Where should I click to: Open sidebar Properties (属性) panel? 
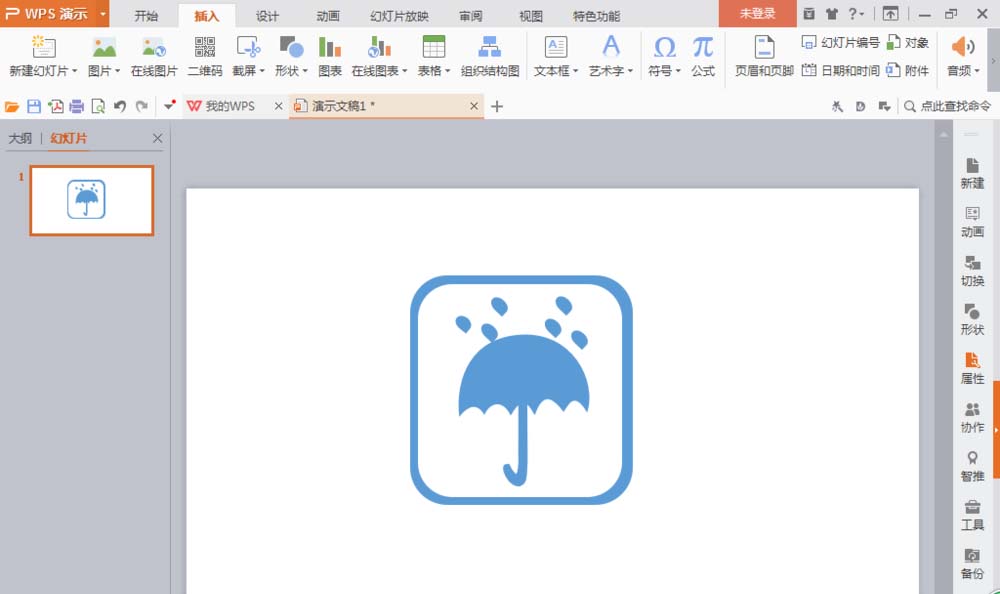pos(972,369)
